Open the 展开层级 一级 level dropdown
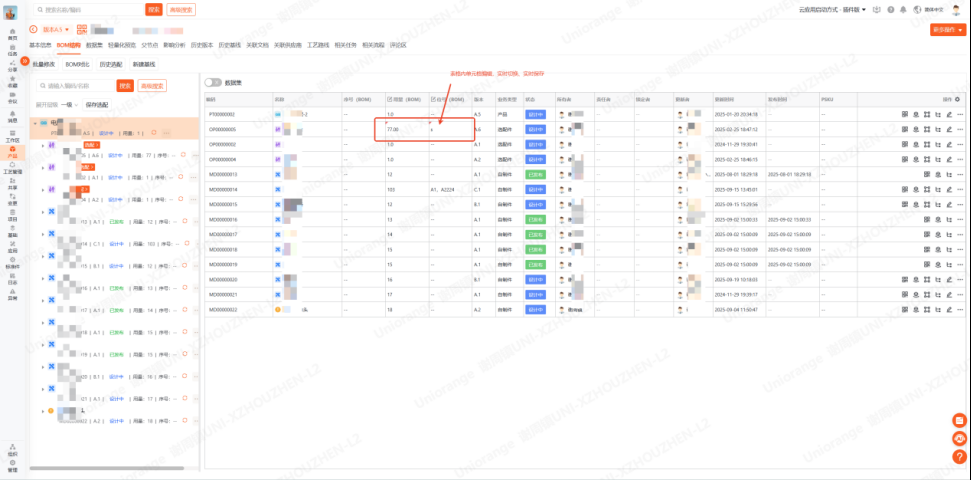The width and height of the screenshot is (971, 480). click(x=67, y=104)
